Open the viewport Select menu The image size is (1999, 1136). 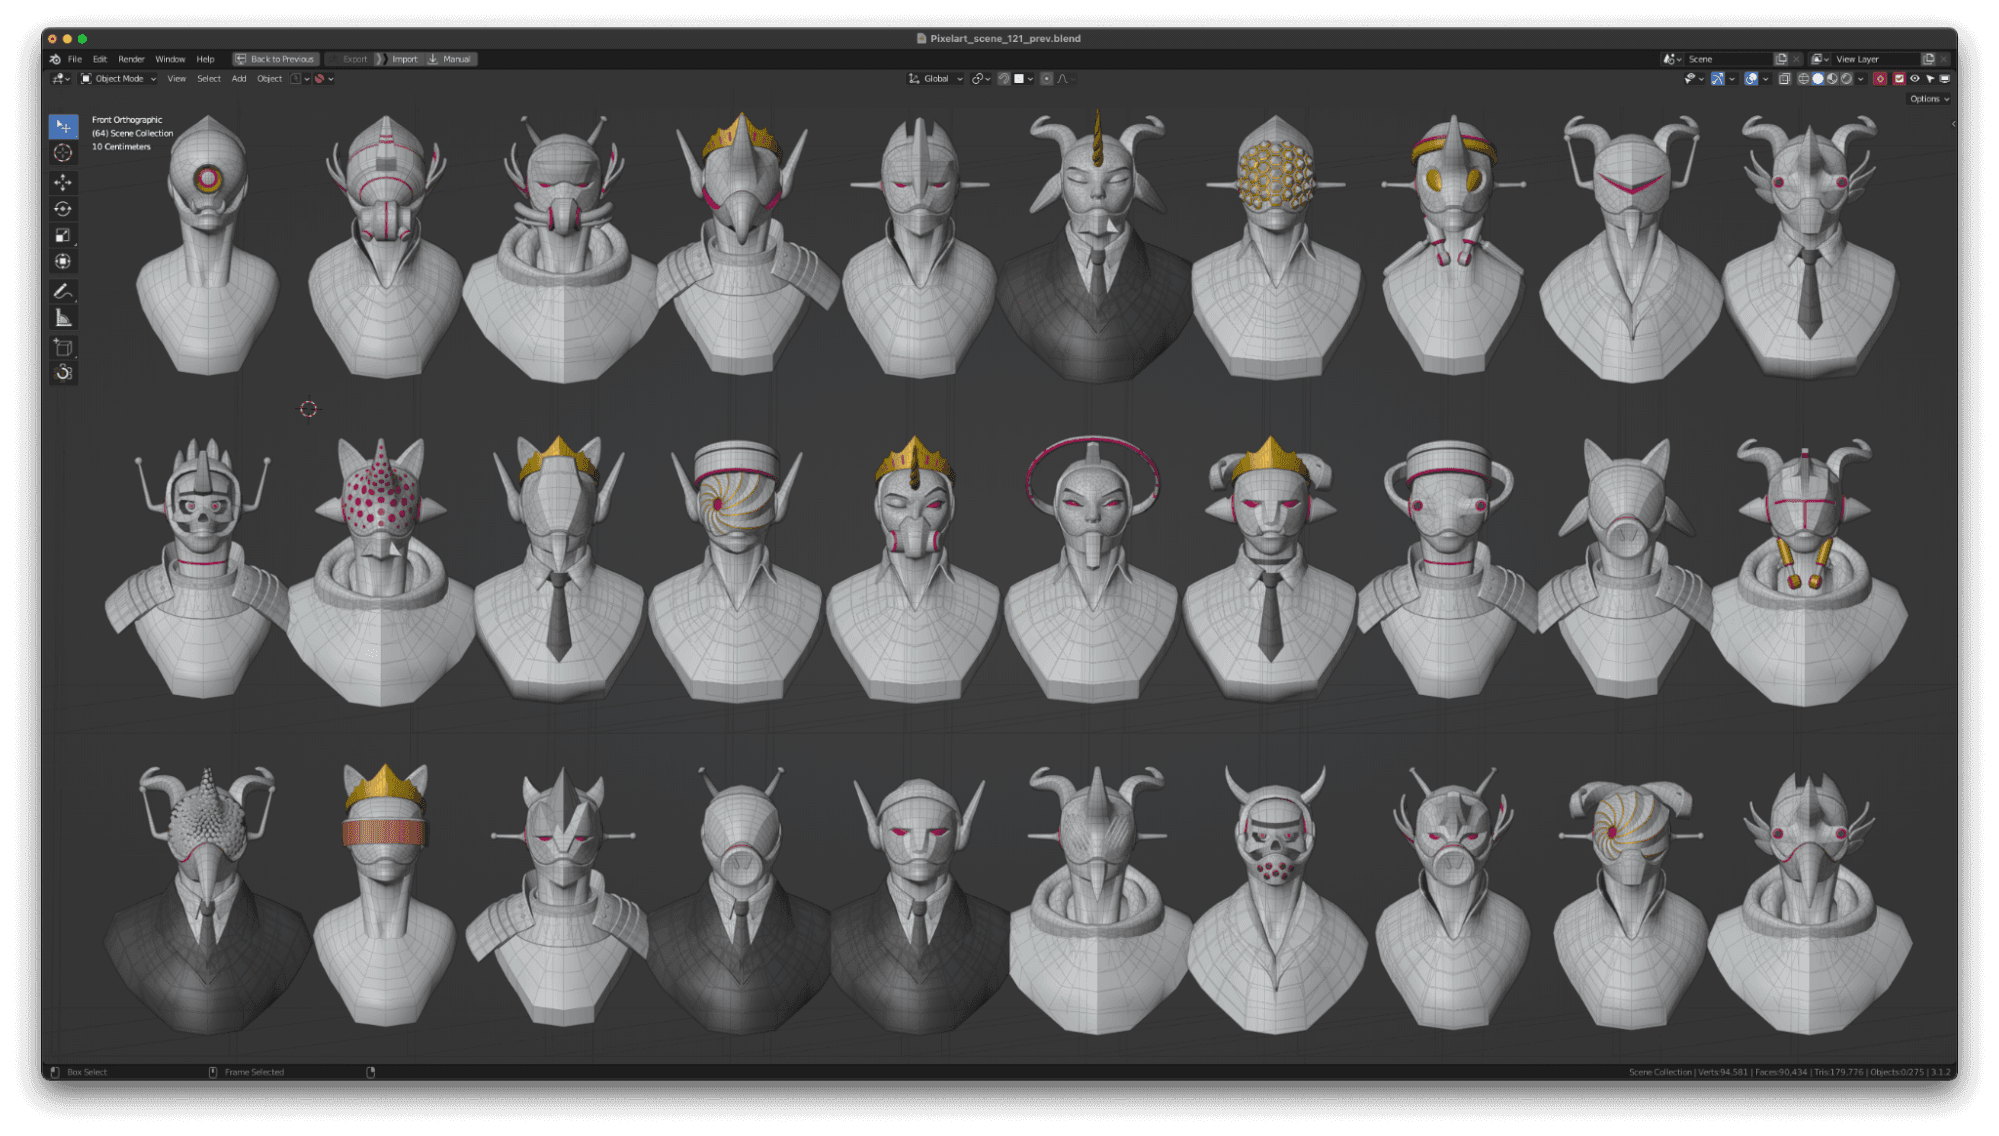tap(208, 79)
